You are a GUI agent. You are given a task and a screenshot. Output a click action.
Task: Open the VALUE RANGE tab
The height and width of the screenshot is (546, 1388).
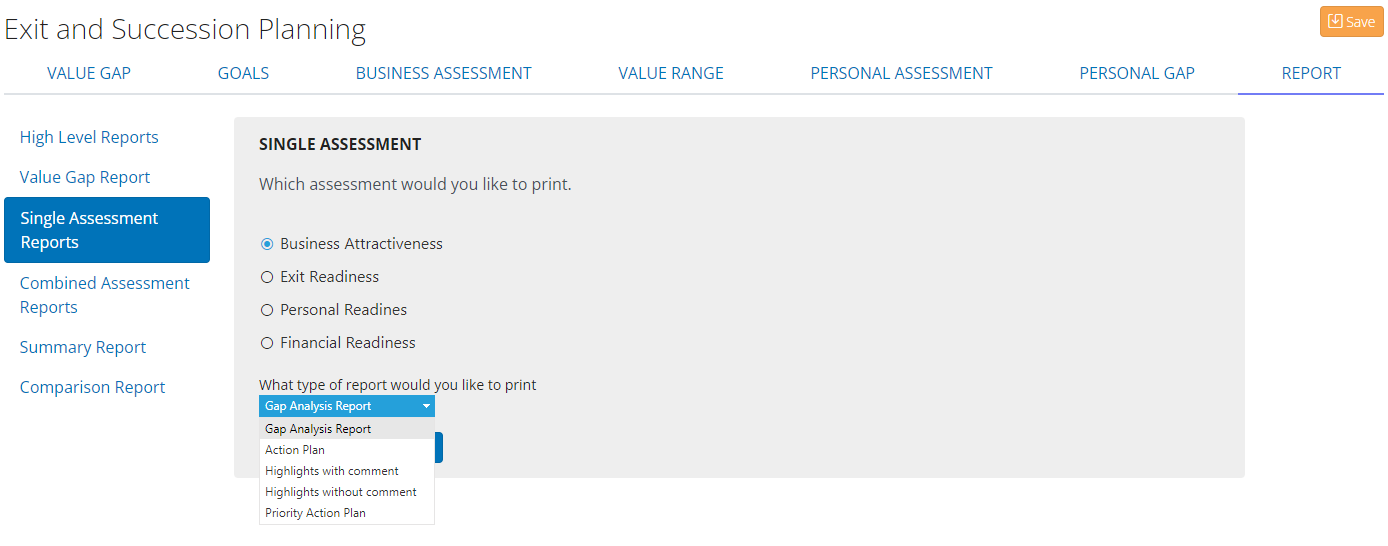(671, 73)
